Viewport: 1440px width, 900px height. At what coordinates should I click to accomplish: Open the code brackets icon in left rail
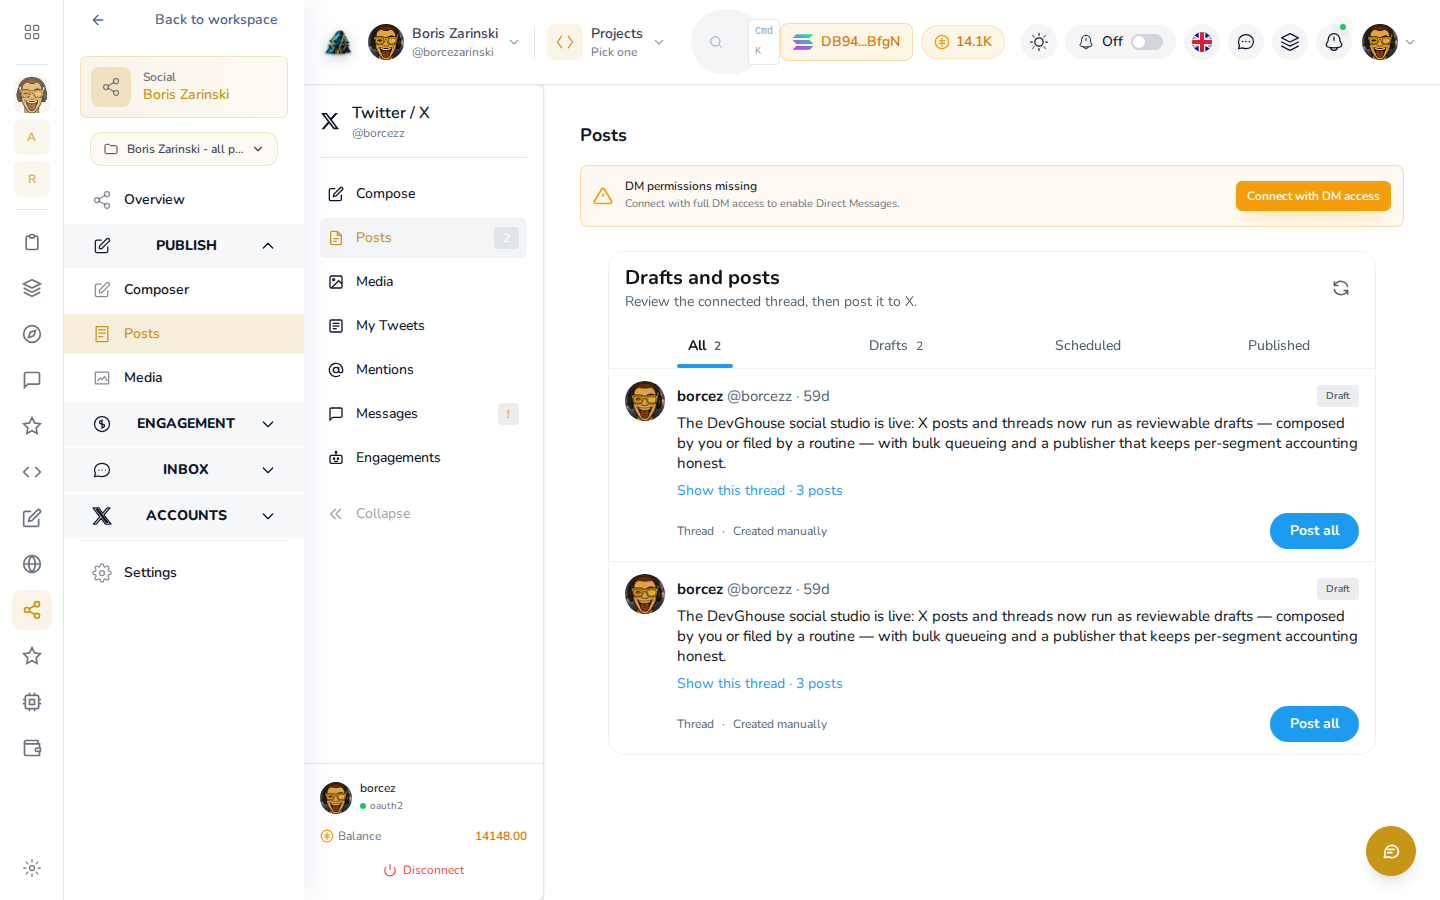coord(32,472)
